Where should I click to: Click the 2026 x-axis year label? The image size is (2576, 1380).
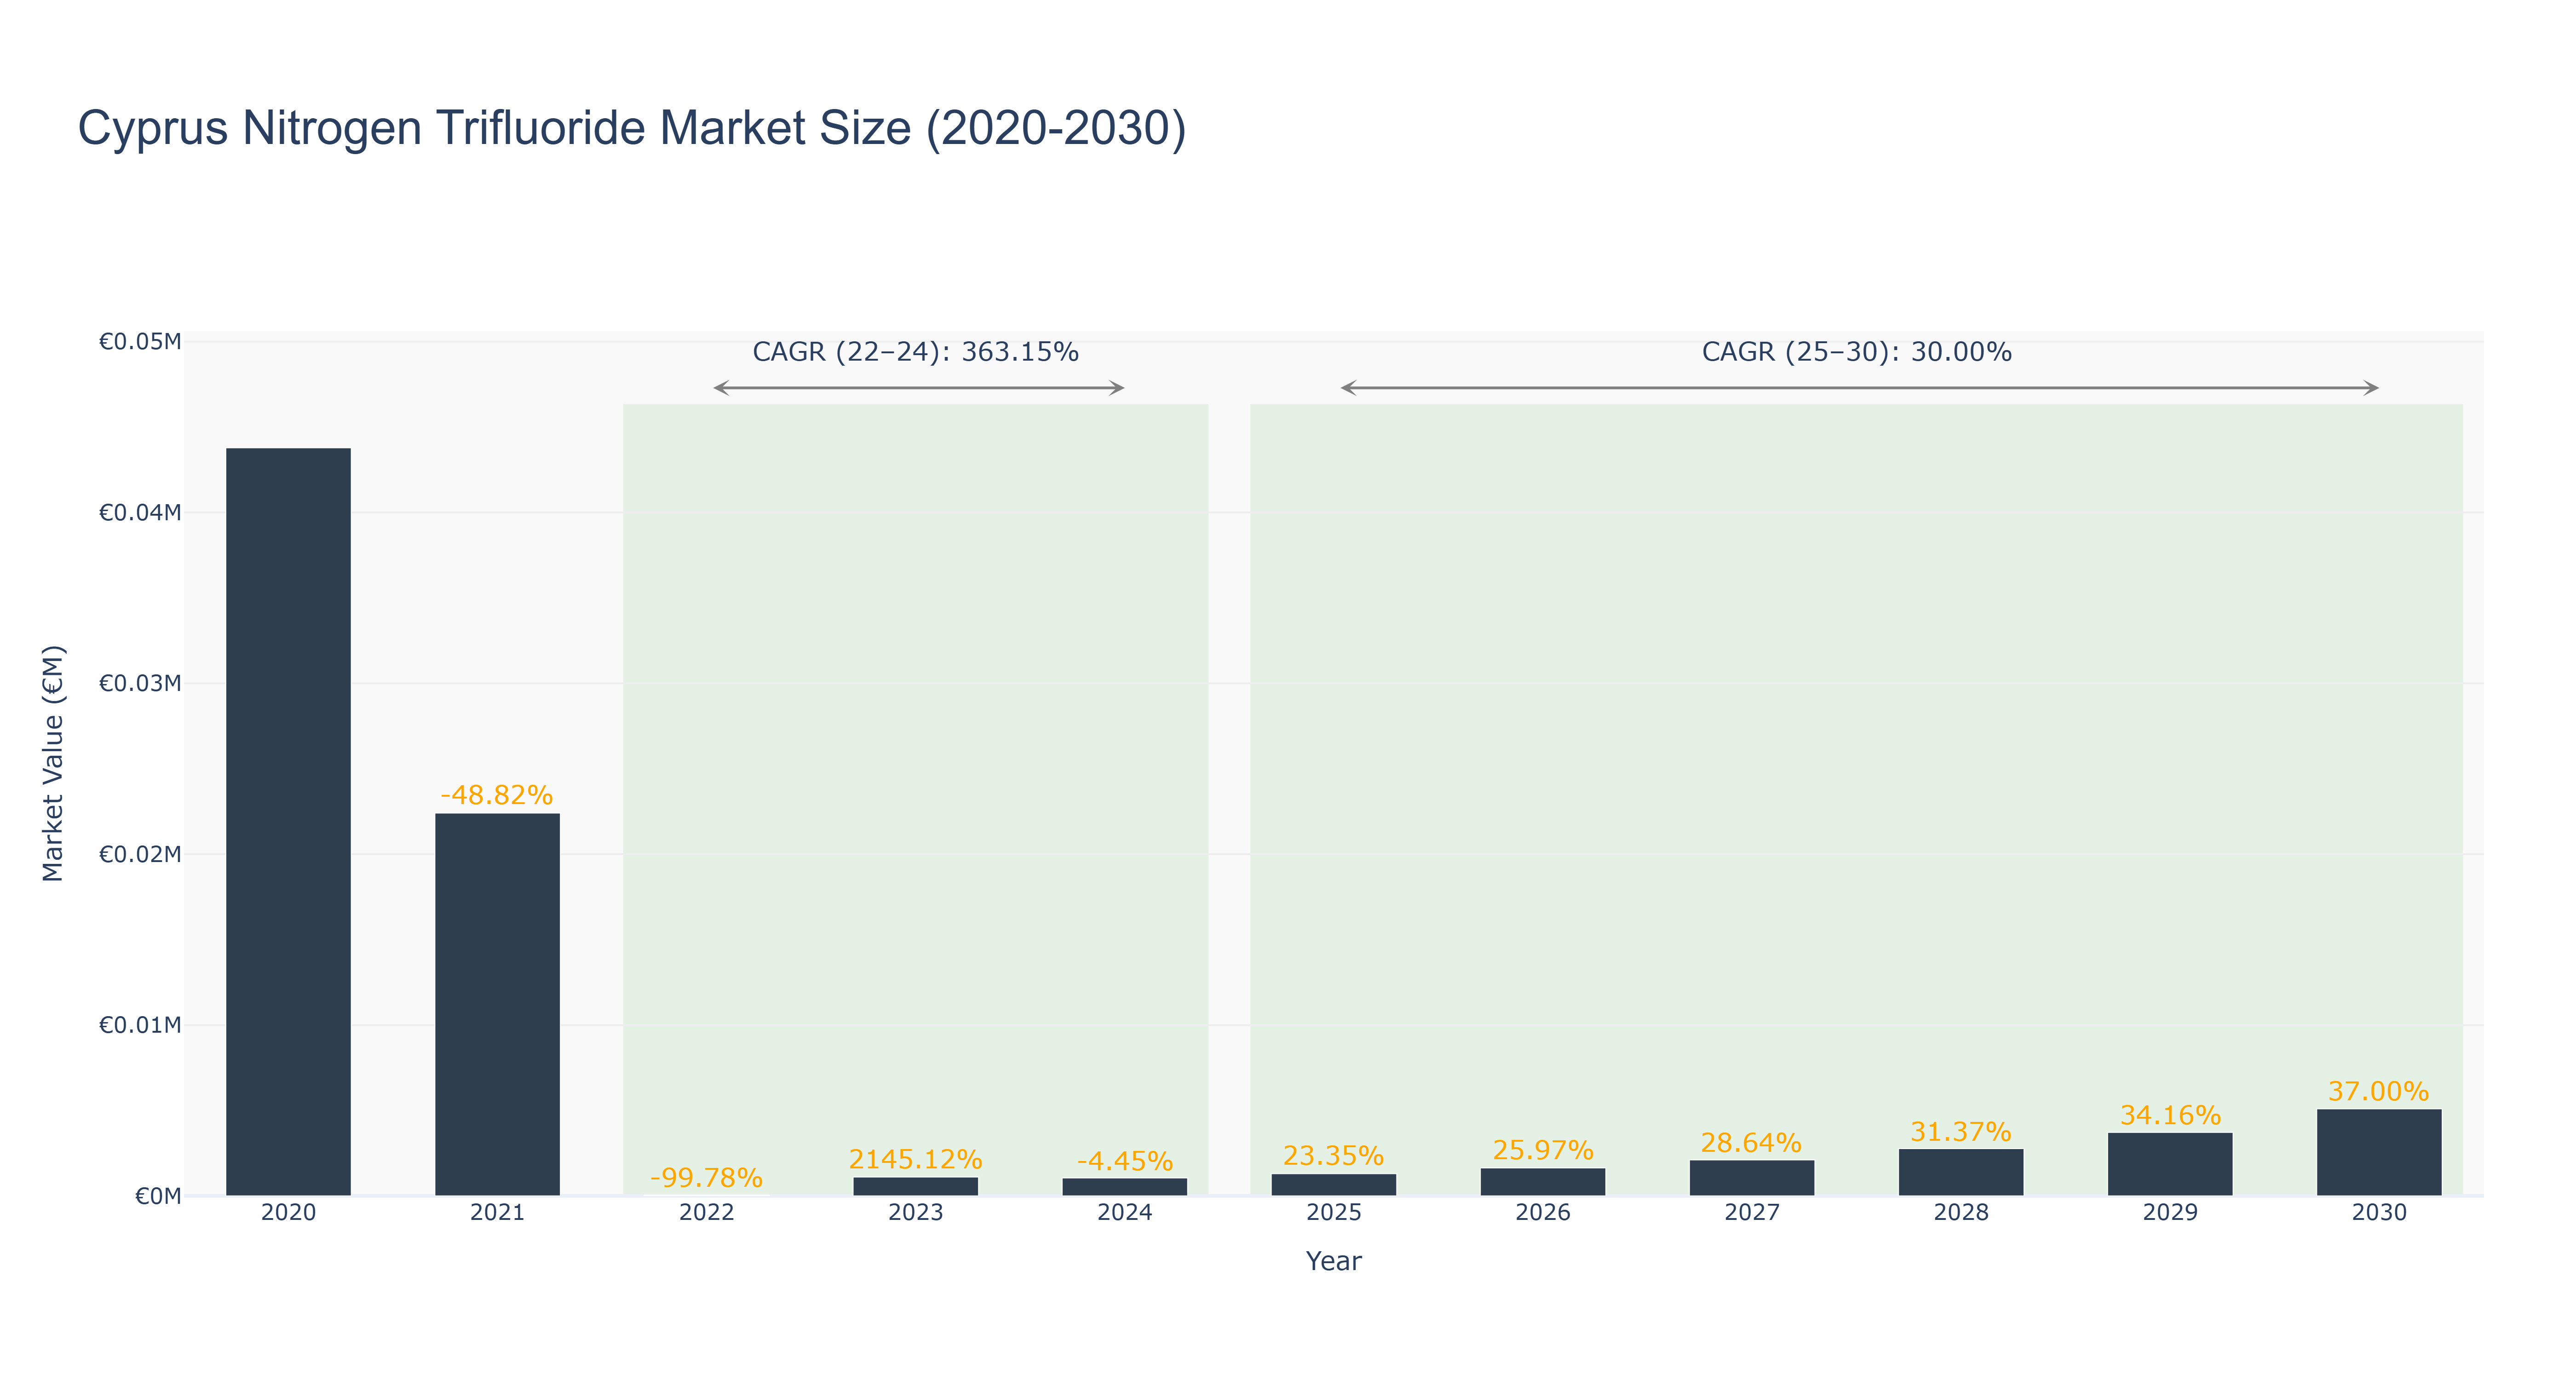point(1542,1213)
